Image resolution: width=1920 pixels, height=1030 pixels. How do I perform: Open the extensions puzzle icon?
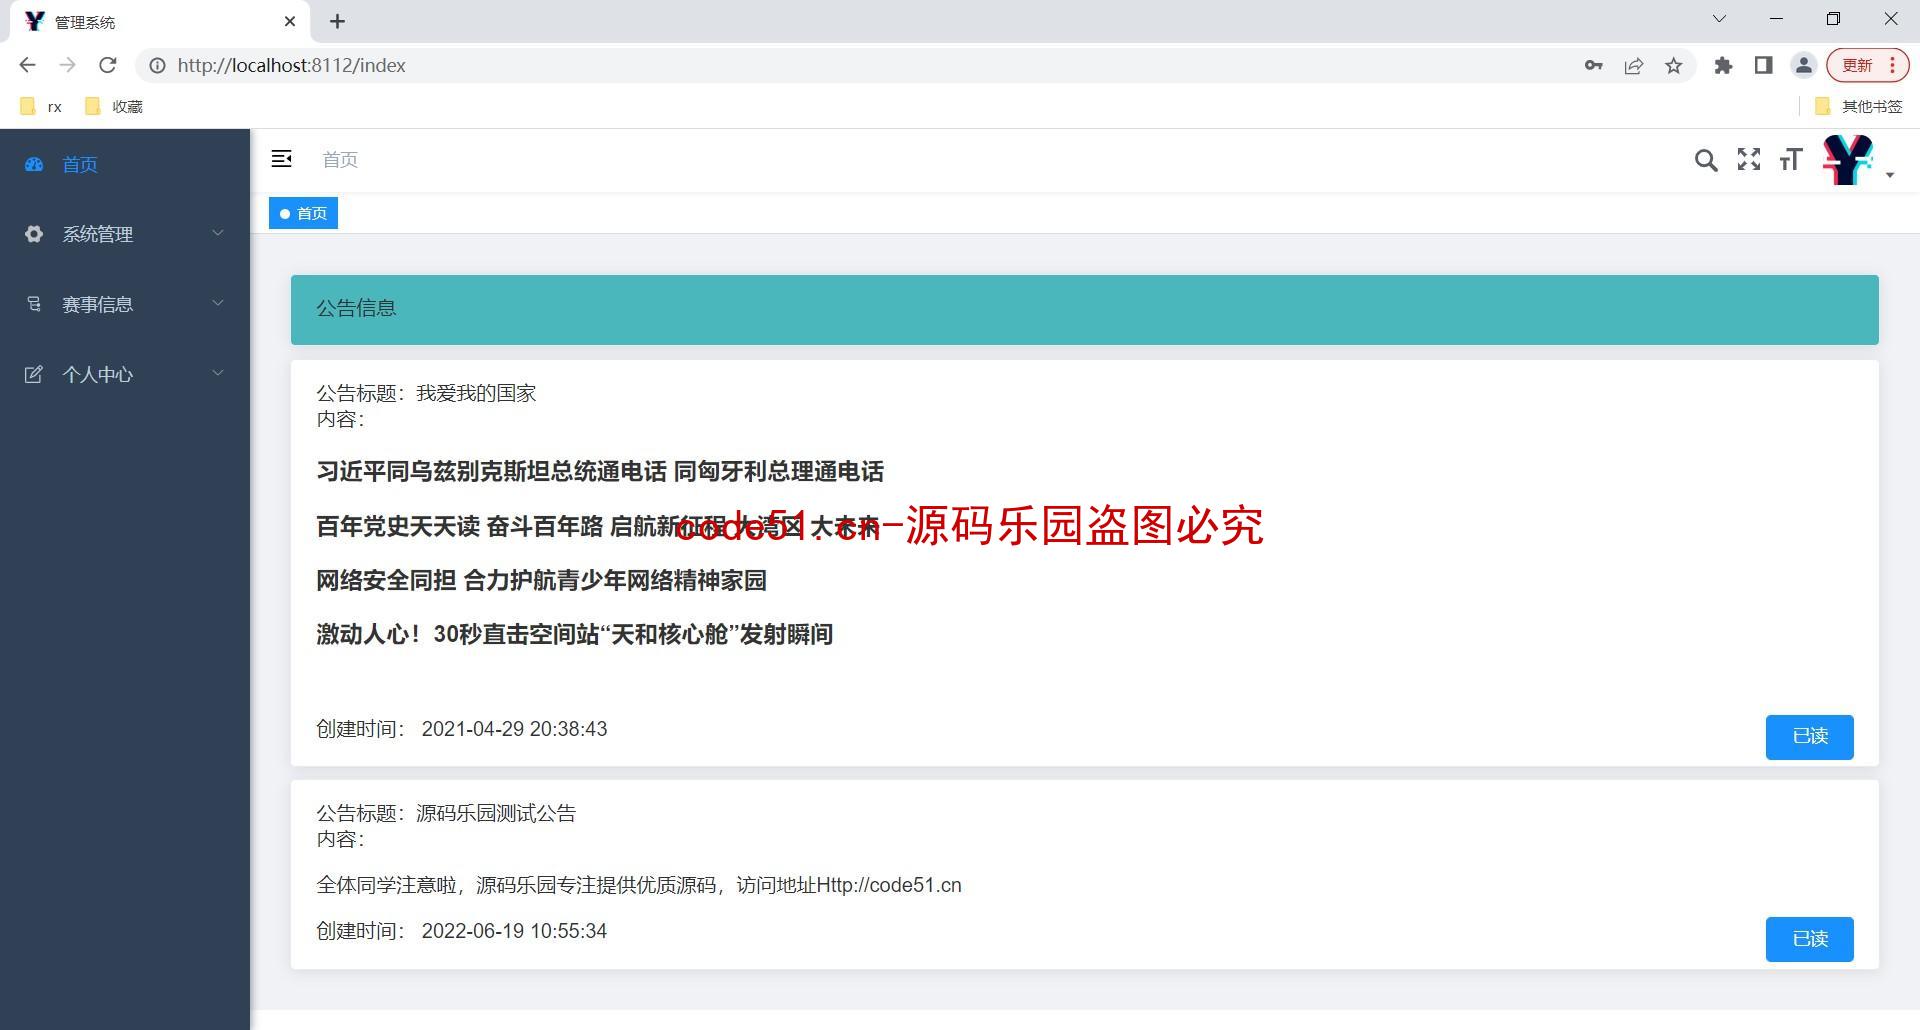pos(1723,65)
